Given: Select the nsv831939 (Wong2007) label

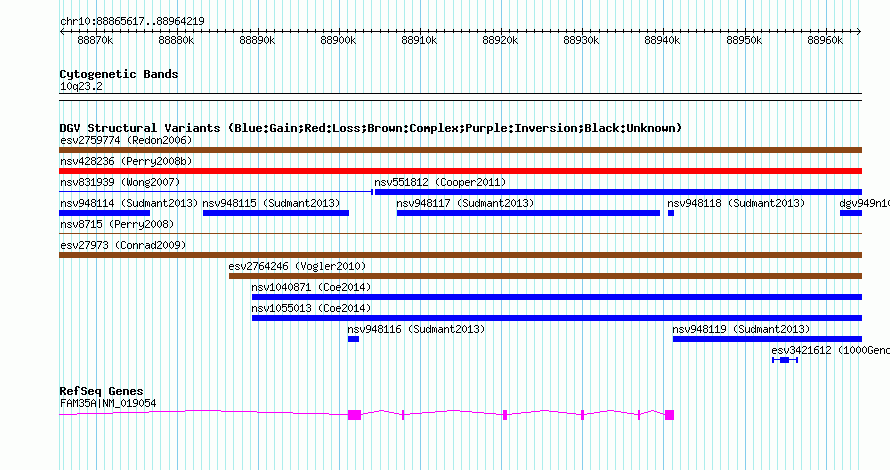Looking at the screenshot, I should point(120,182).
